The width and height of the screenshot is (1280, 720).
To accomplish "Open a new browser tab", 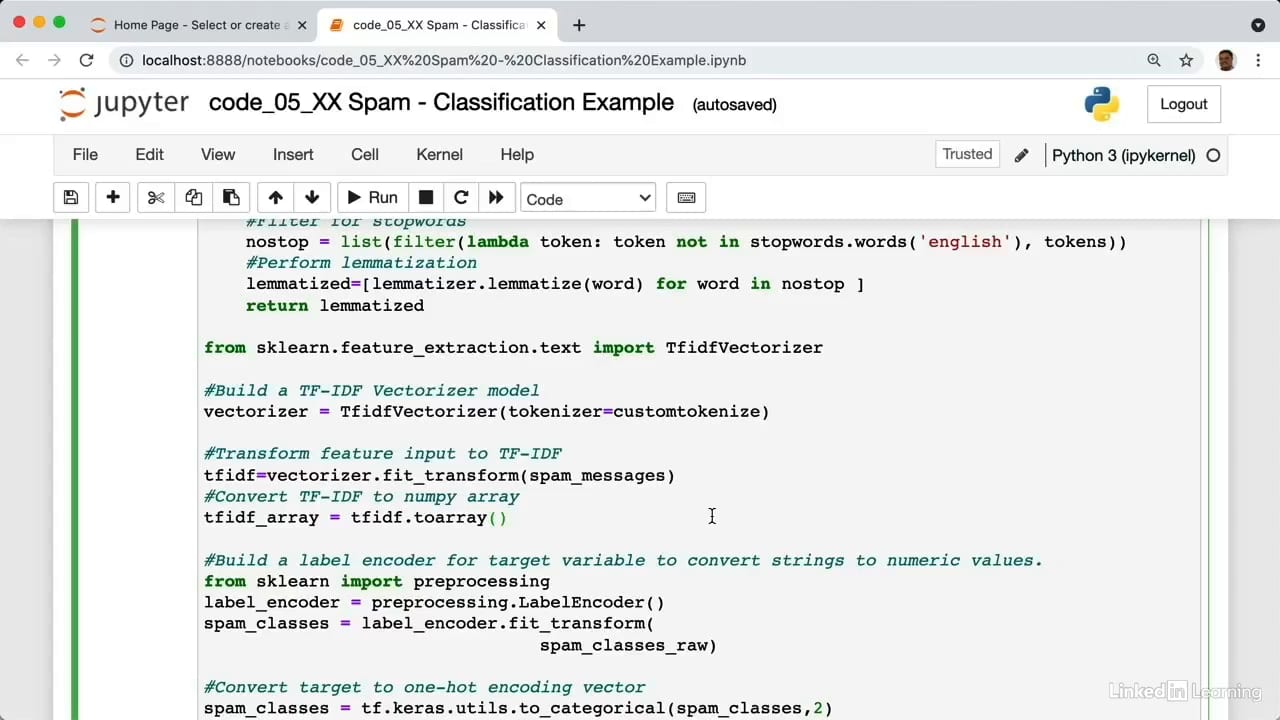I will click(x=579, y=25).
